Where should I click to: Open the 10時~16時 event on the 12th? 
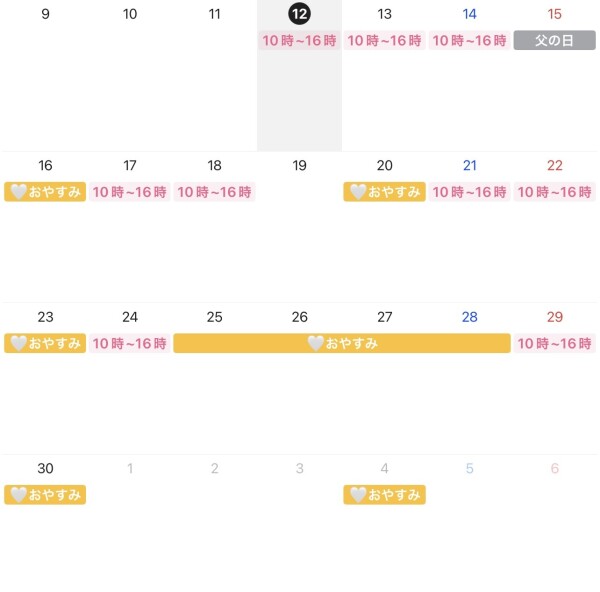[299, 40]
